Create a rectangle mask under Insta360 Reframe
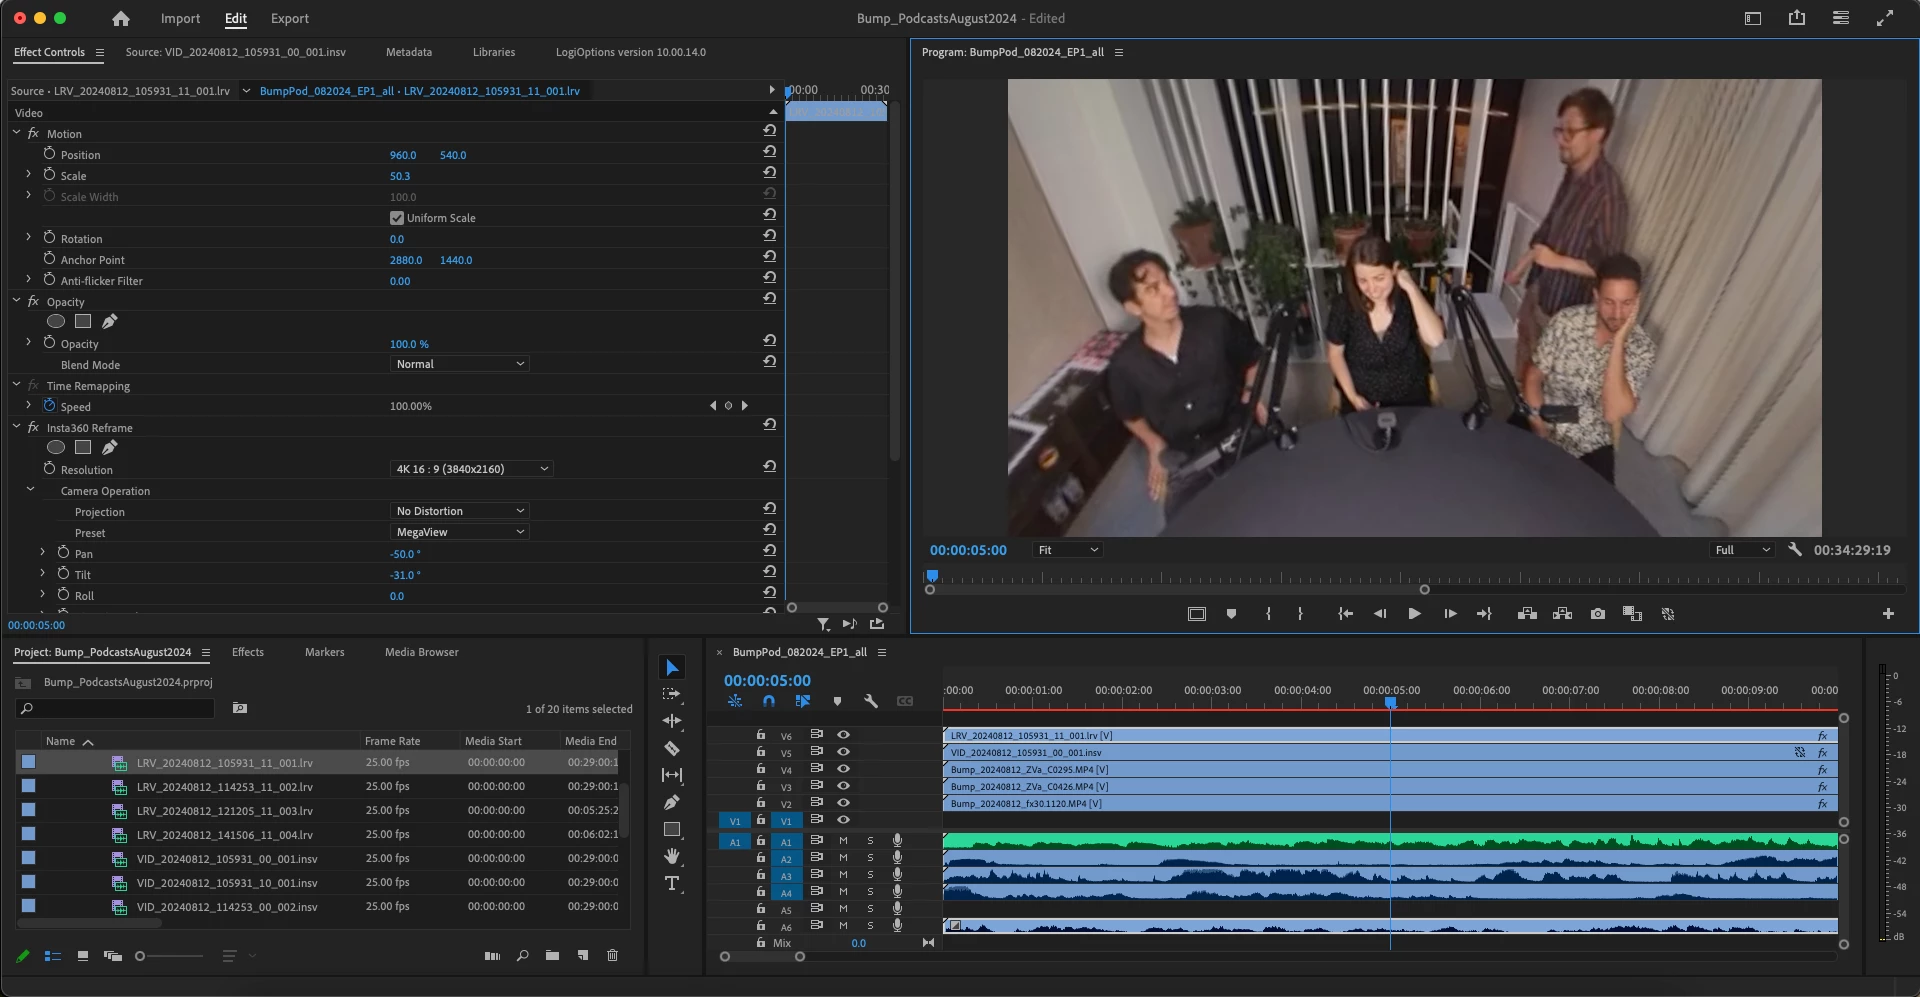Screen dimensions: 1920x997 (83, 447)
